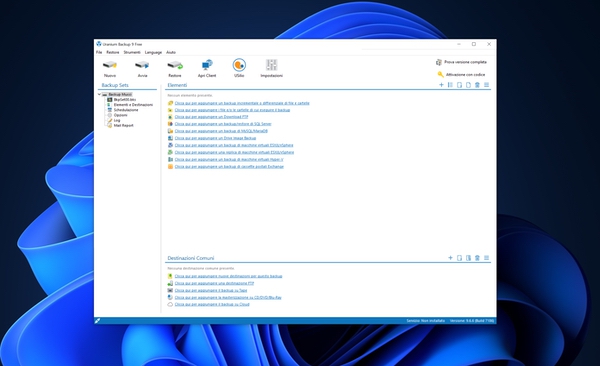Click link to add ESXi/vSphere VM replica
Screen dimensions: 600x366
[x=234, y=152]
